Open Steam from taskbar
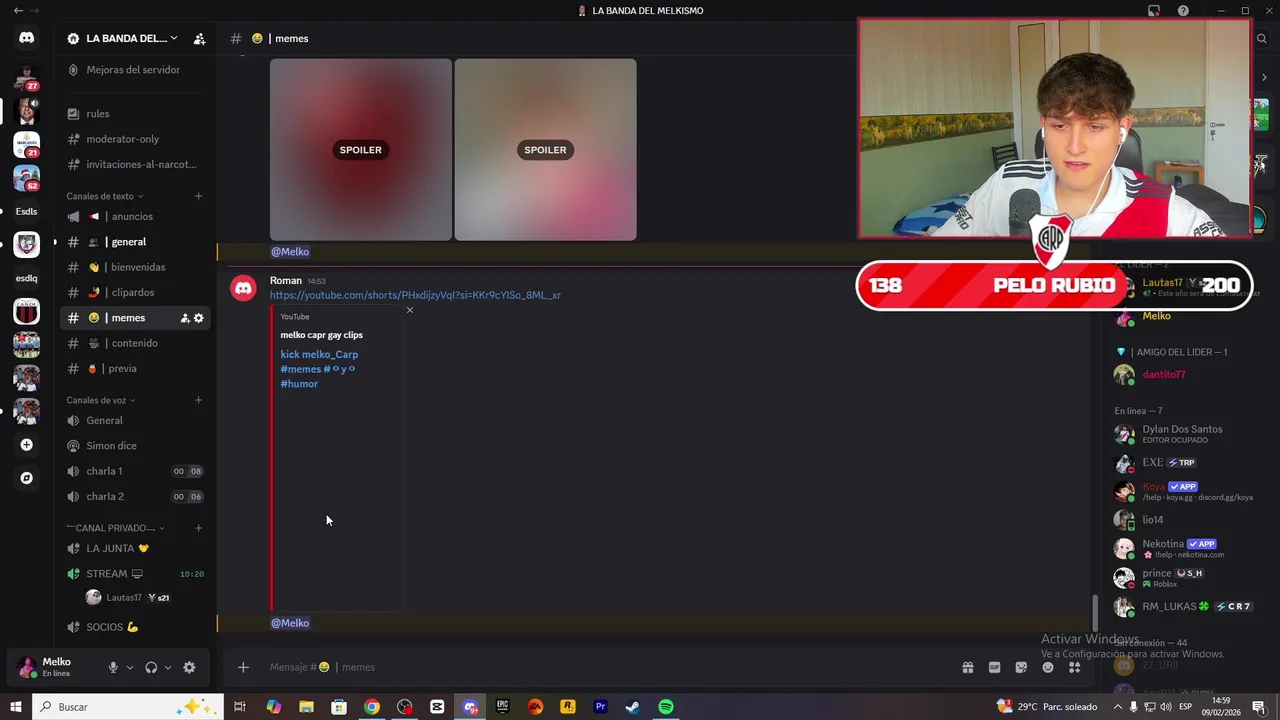Screen dimensions: 1280x720 pyautogui.click(x=633, y=707)
